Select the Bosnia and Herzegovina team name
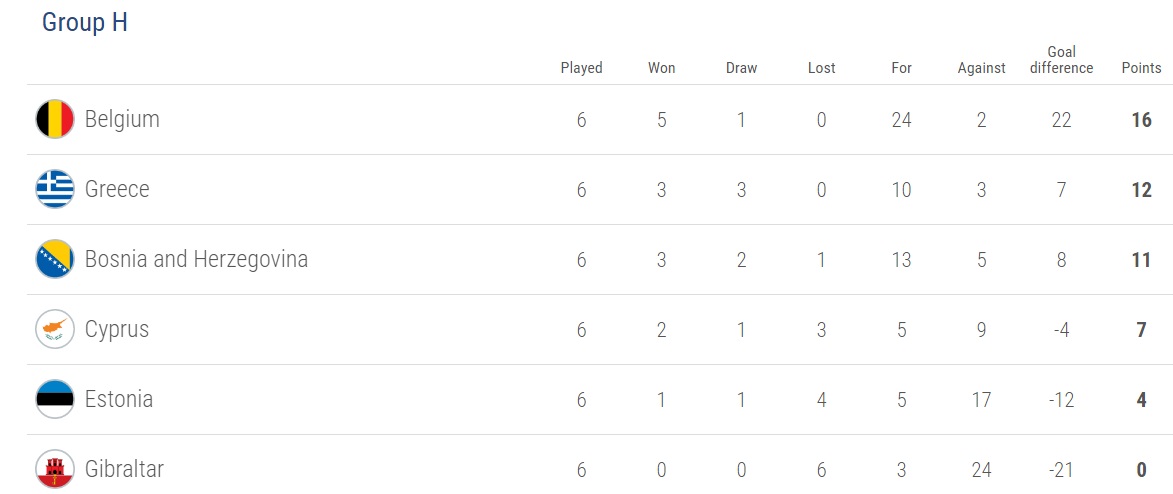The height and width of the screenshot is (494, 1173). pos(196,259)
